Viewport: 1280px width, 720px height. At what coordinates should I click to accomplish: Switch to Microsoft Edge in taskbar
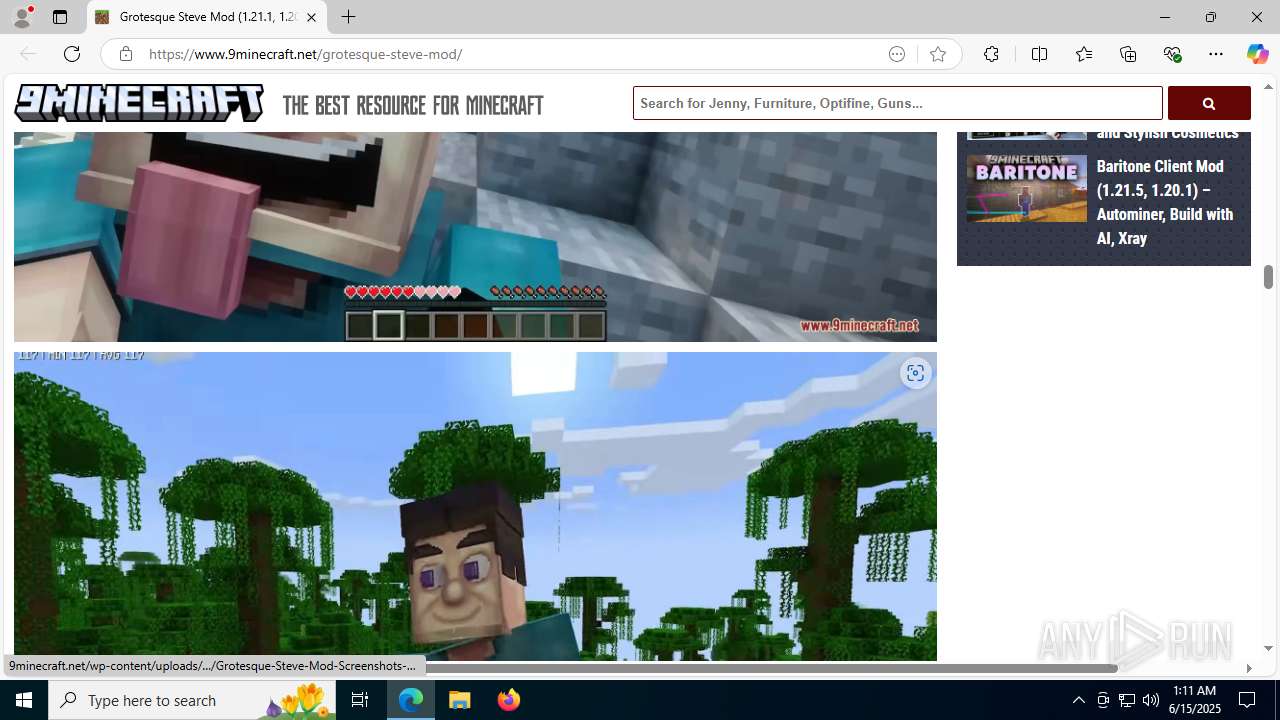[411, 700]
